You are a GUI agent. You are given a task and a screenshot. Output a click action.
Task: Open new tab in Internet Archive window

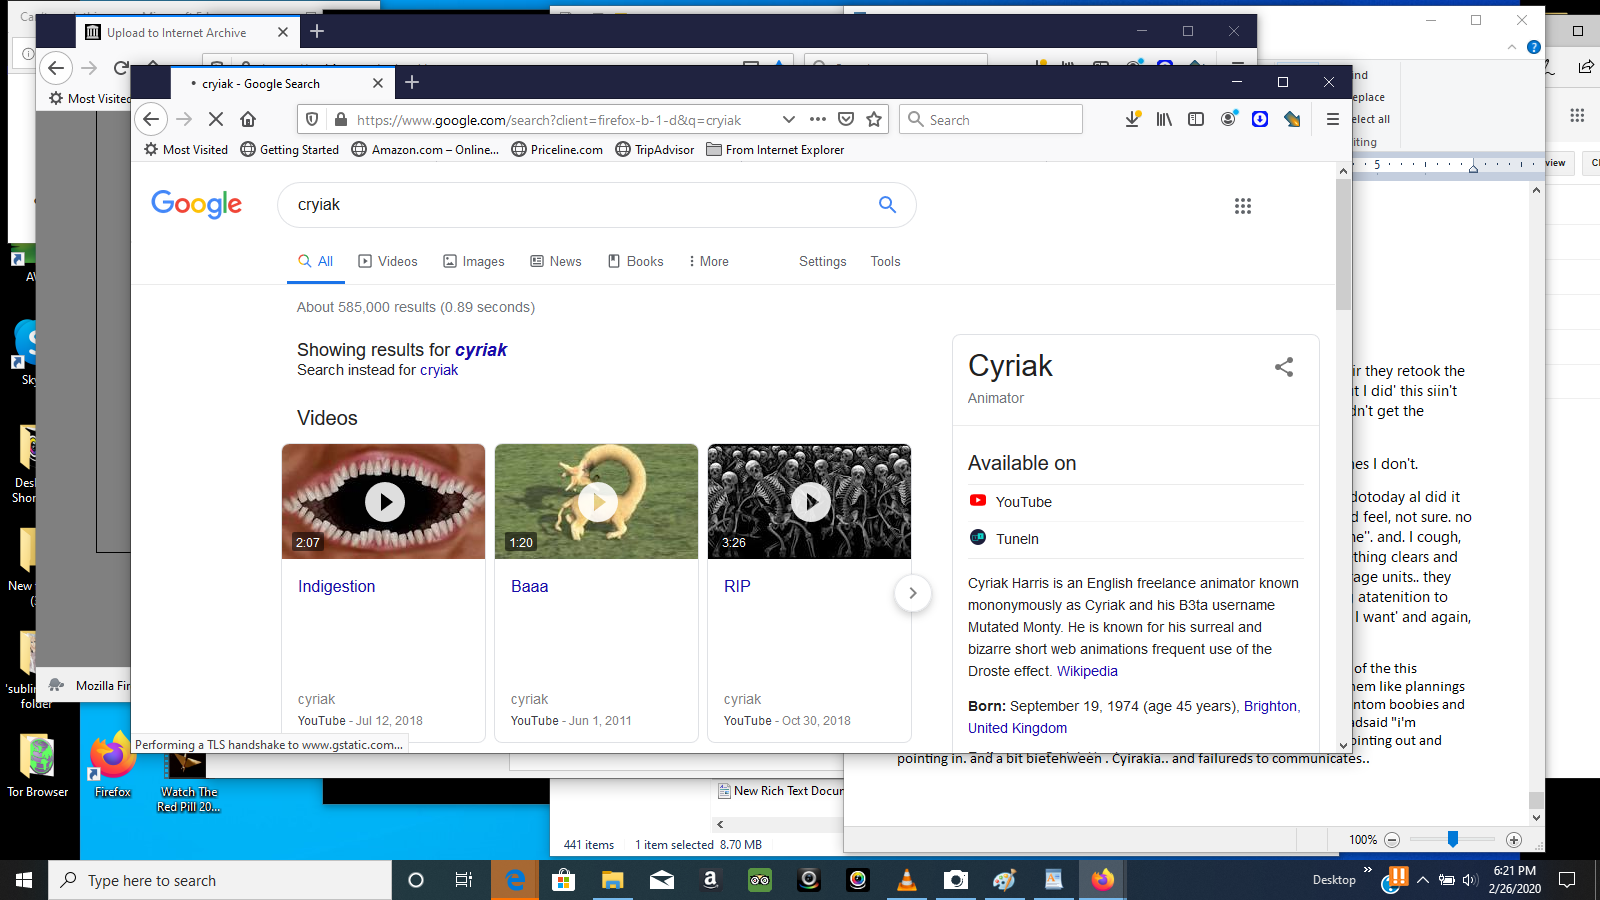pyautogui.click(x=317, y=31)
